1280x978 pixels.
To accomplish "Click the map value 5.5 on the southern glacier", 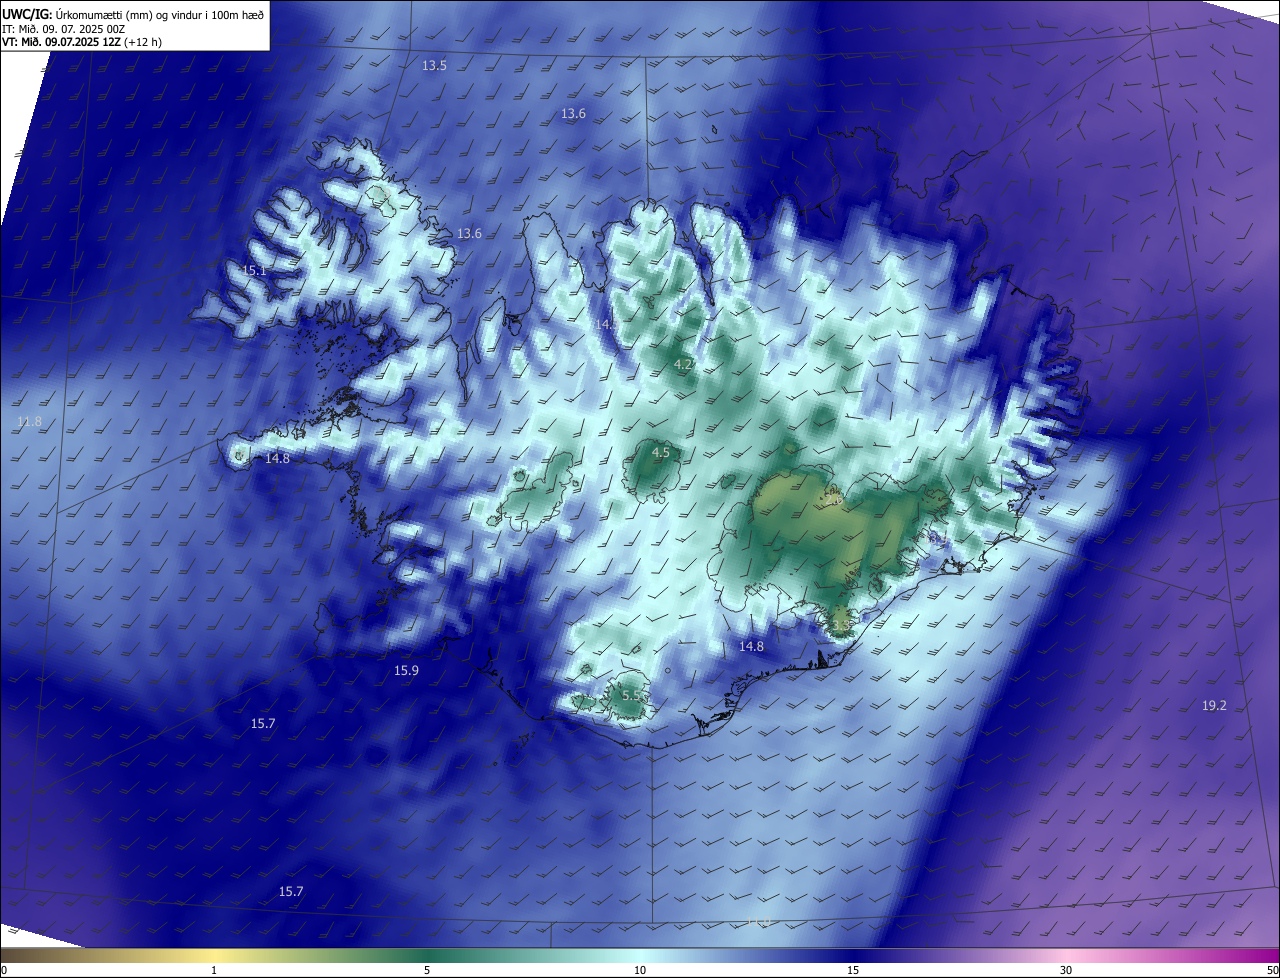I will tap(631, 695).
